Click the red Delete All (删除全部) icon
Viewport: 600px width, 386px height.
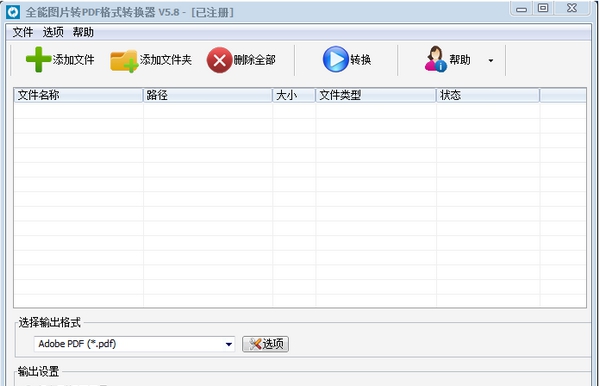220,60
